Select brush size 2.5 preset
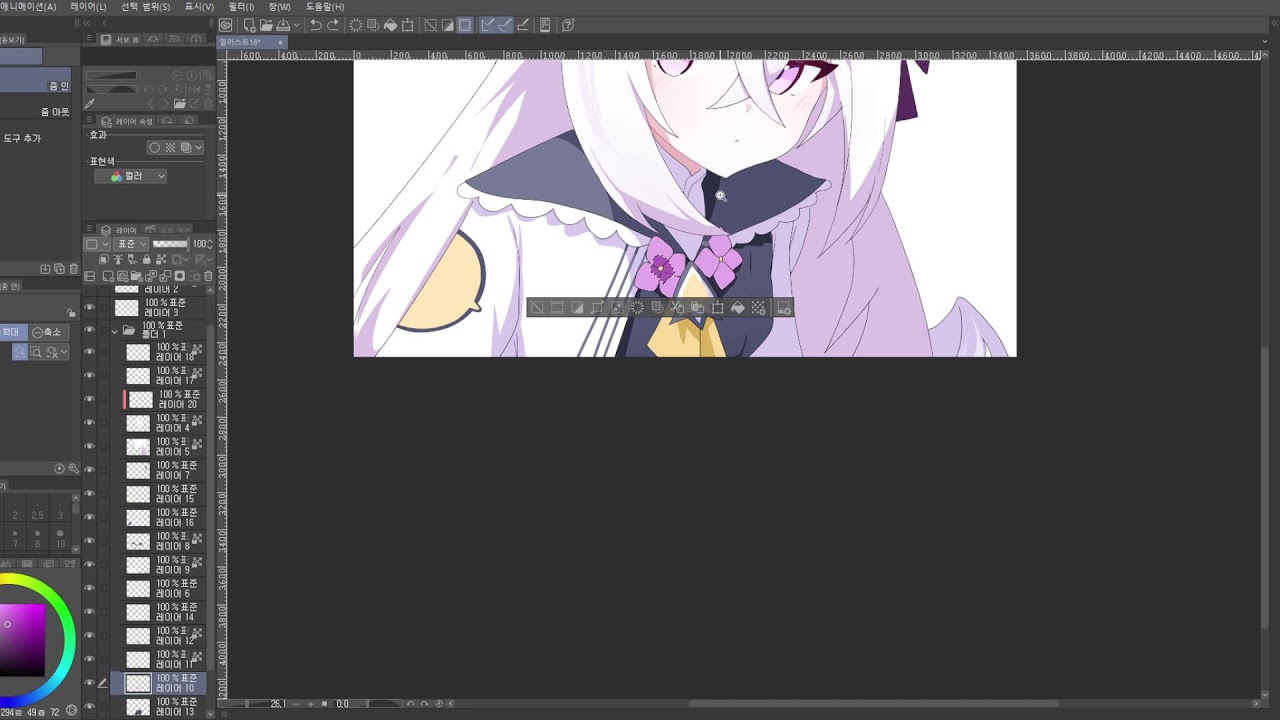Screen dimensions: 1280x720 (37, 510)
